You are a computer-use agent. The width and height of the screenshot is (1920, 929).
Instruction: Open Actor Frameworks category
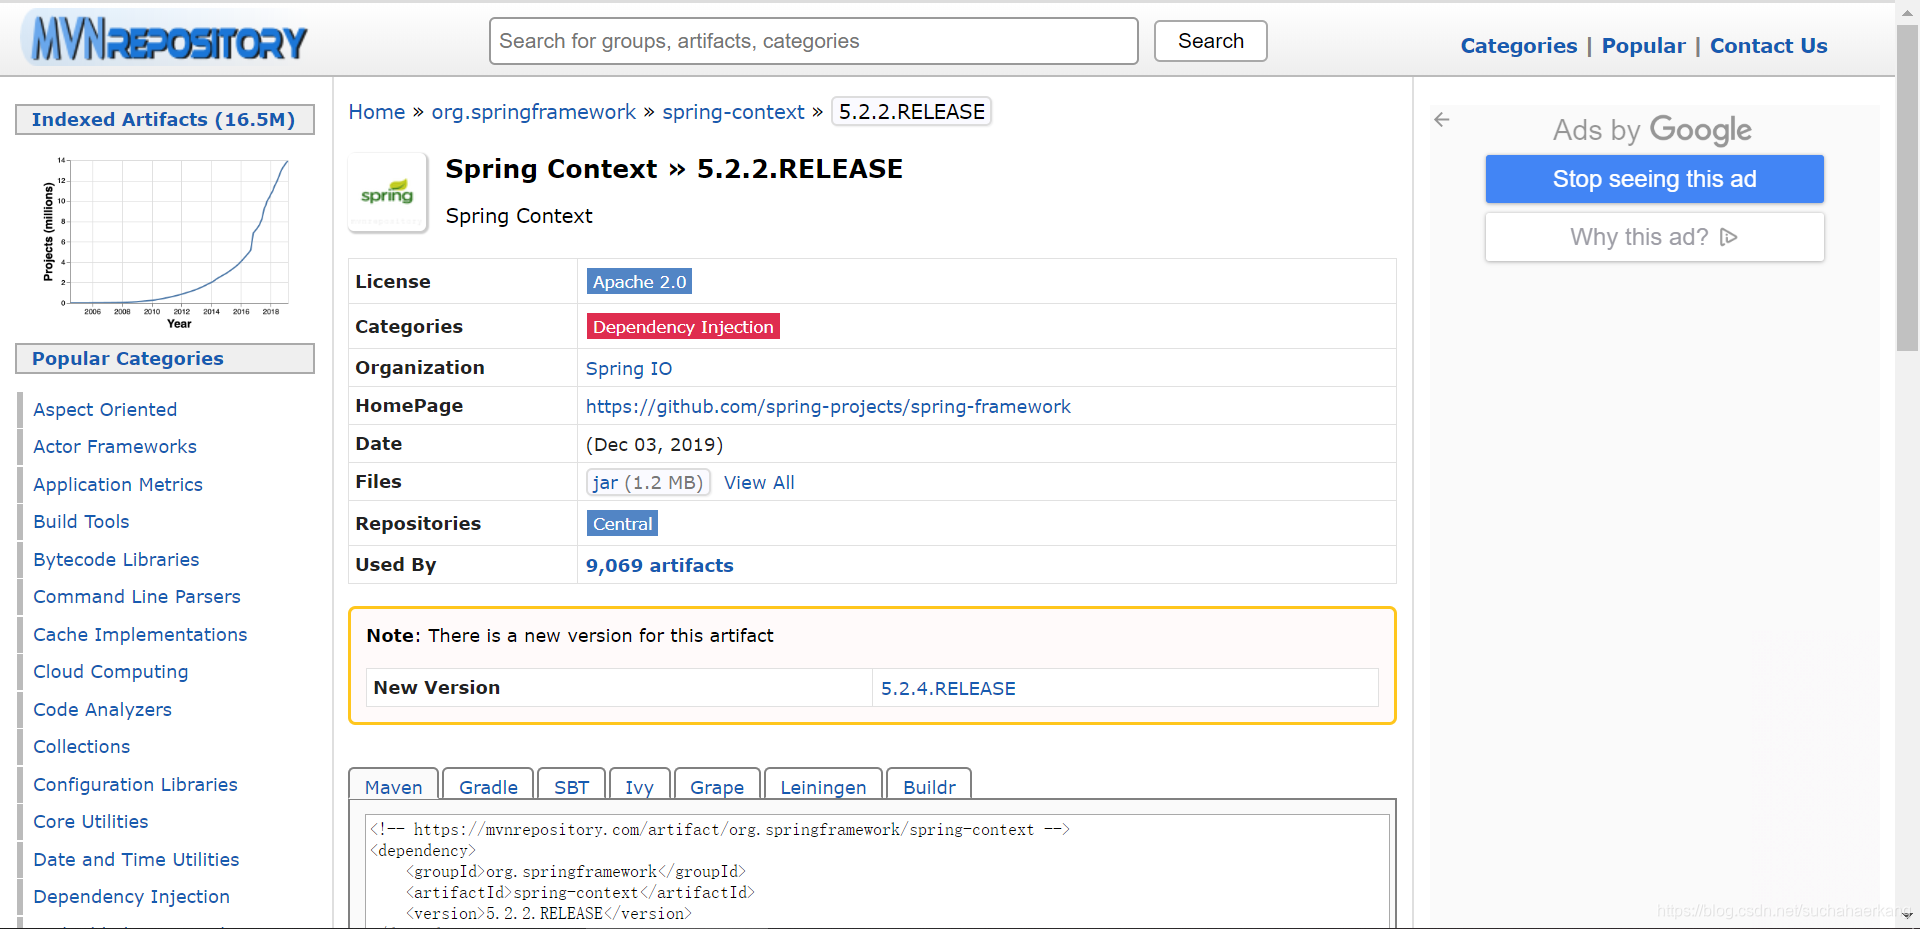click(x=115, y=446)
